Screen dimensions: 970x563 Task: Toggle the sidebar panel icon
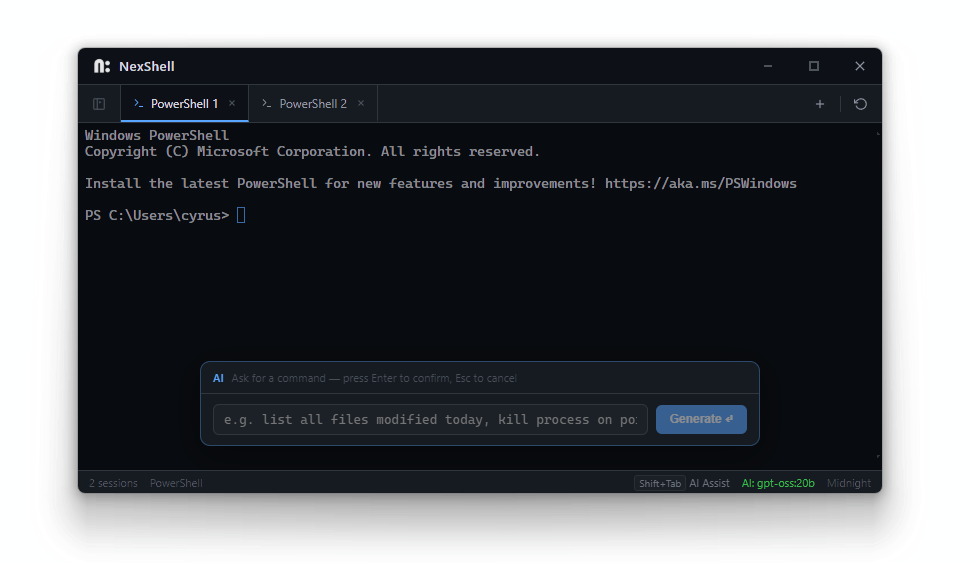point(99,104)
